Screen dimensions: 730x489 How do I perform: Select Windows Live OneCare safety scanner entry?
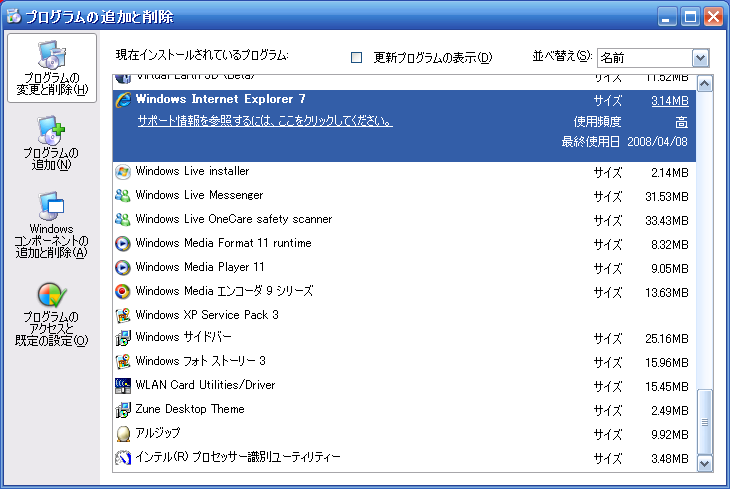point(404,220)
